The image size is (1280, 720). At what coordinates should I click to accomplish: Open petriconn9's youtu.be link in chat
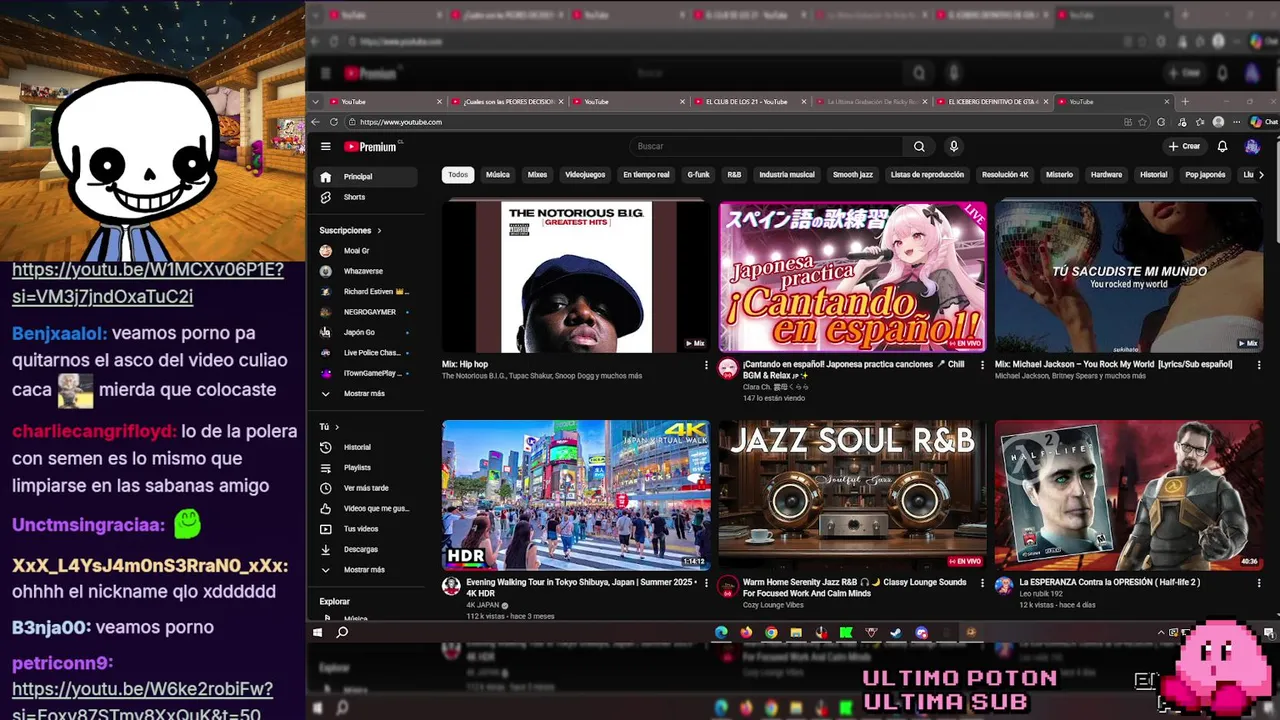pos(142,702)
